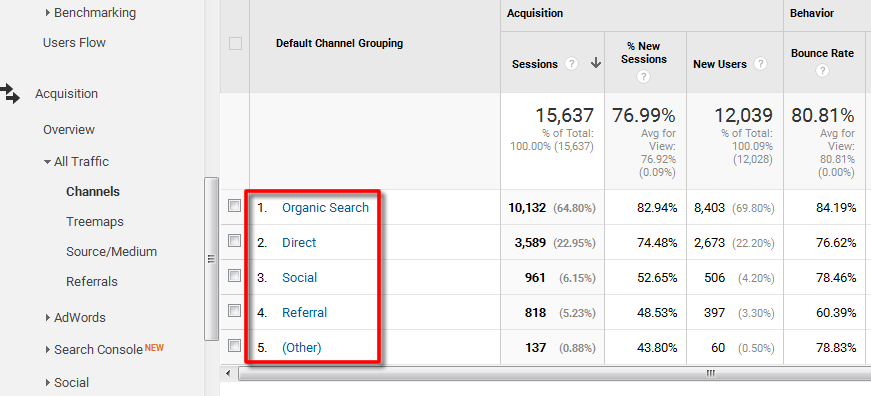Viewport: 871px width, 396px height.
Task: Click the Acquisition arrows icon in sidebar
Action: click(x=9, y=93)
